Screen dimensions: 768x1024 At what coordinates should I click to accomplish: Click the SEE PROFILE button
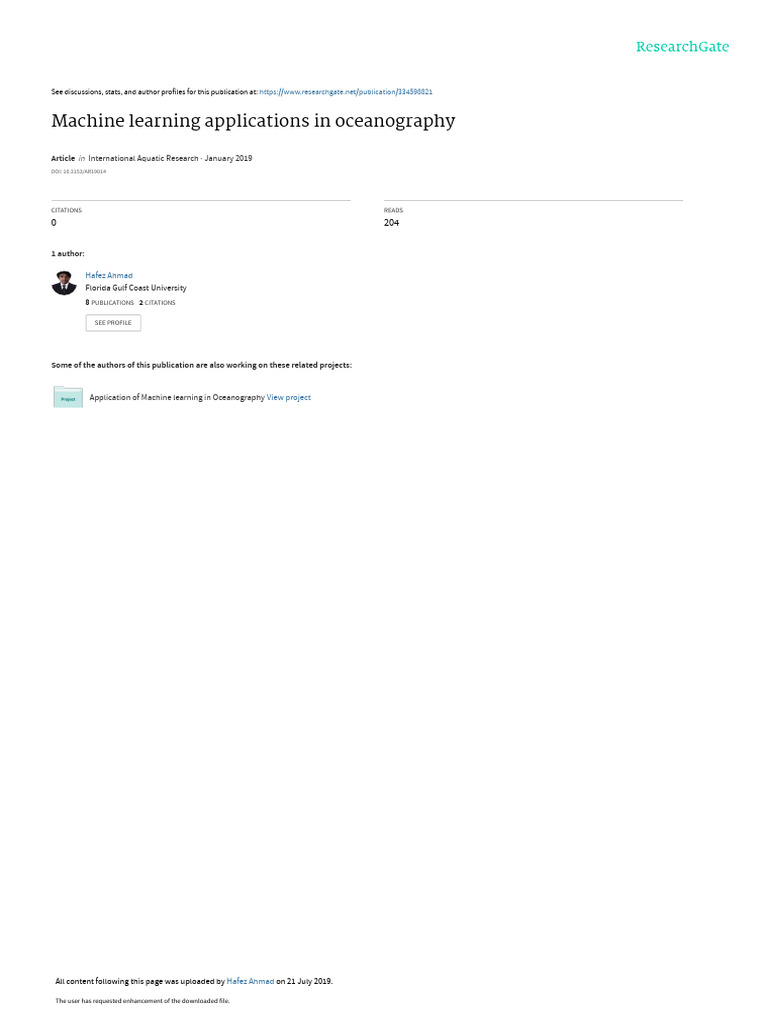click(x=113, y=323)
